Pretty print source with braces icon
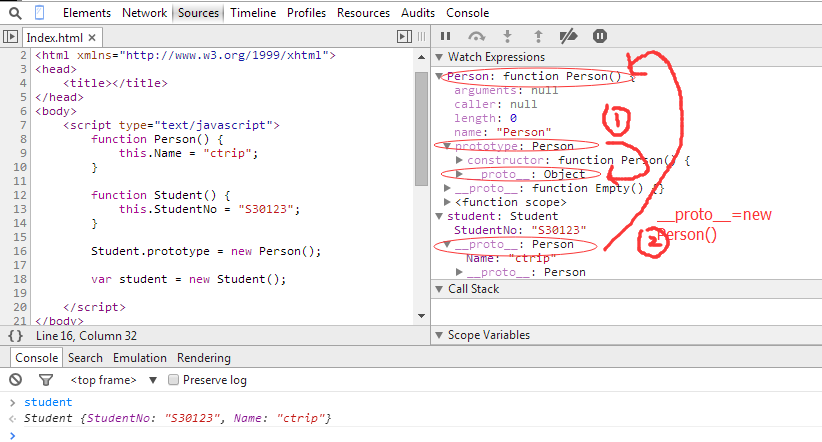 [16, 336]
